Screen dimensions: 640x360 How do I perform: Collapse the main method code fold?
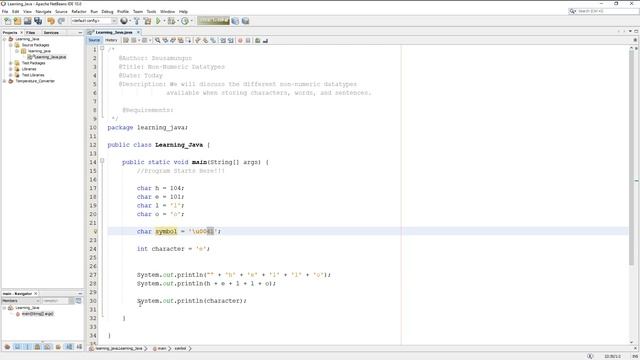[102, 160]
